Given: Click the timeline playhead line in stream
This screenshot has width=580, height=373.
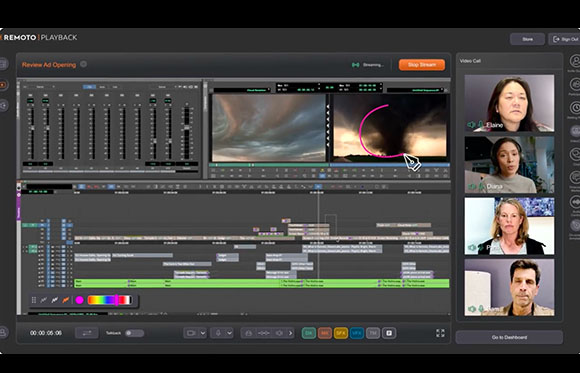Looking at the screenshot, I should tap(318, 237).
